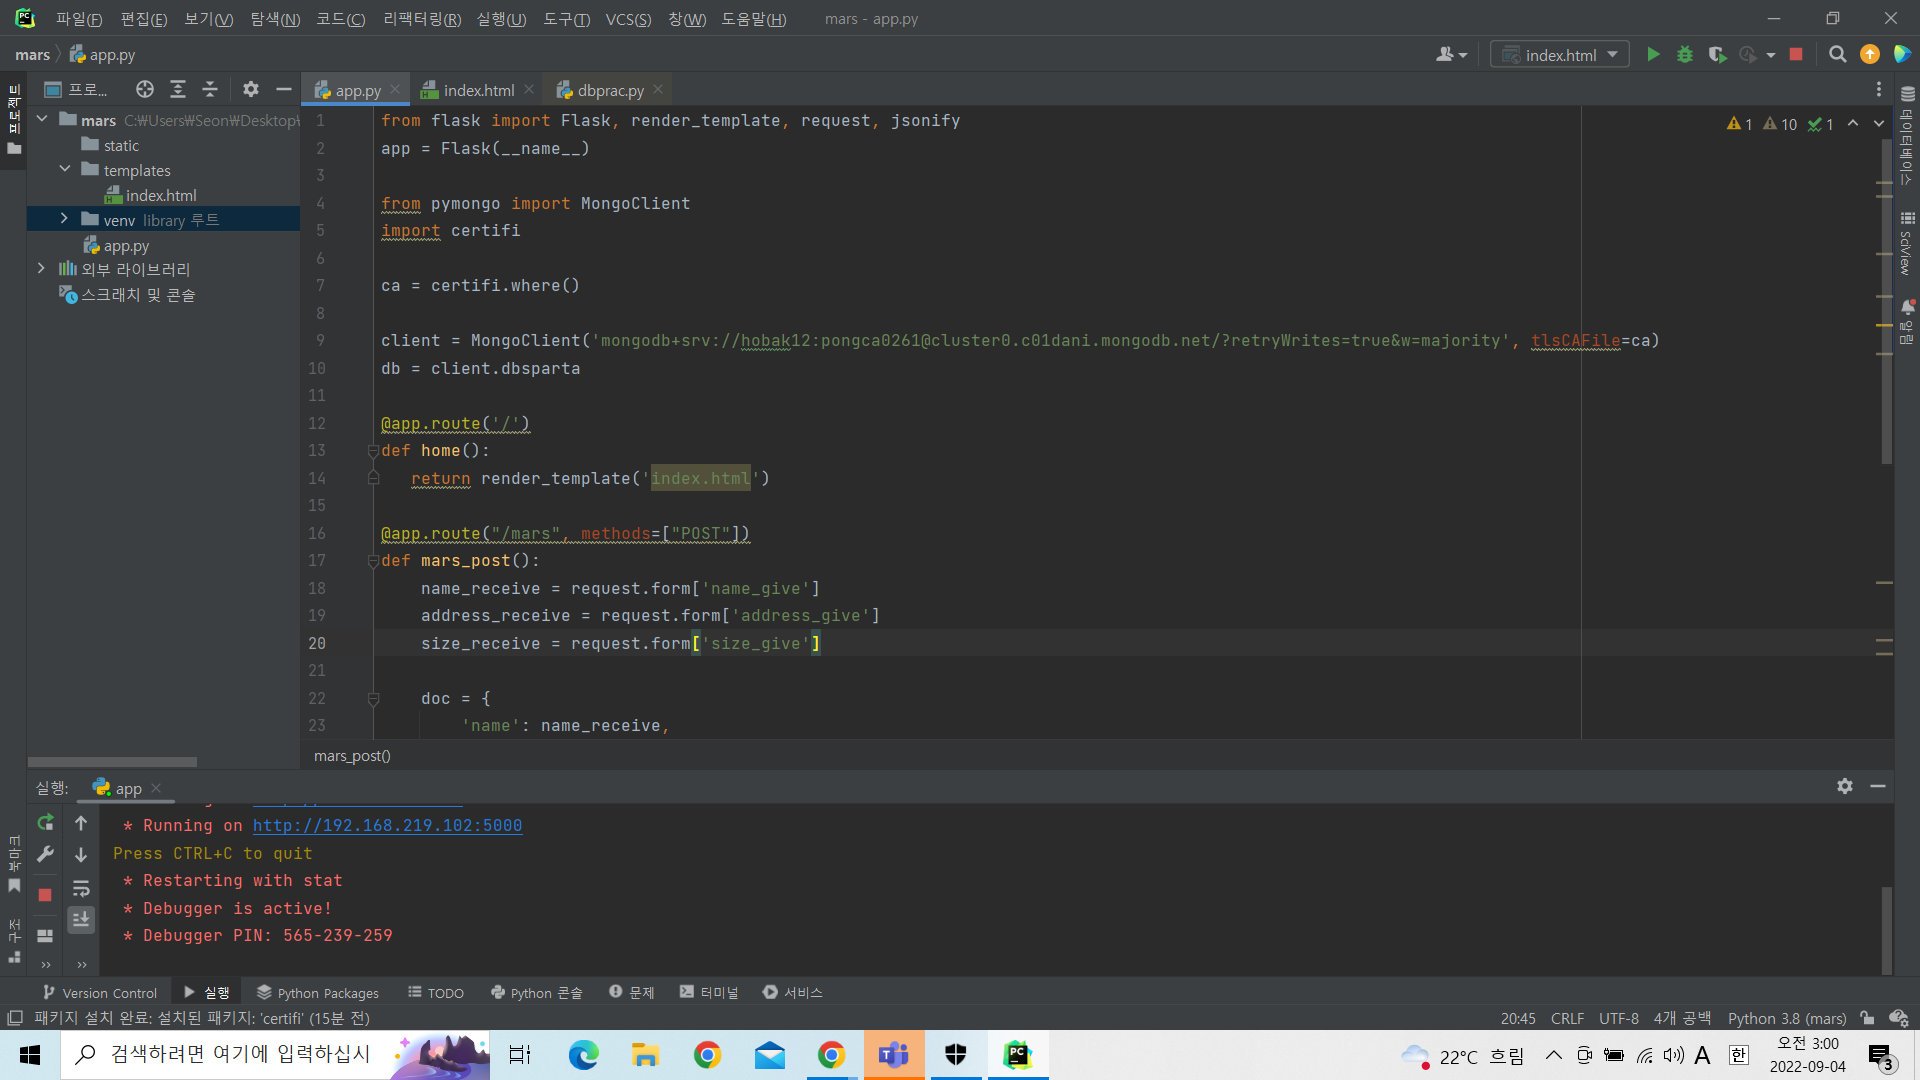Open editor tabs more options menu

point(1879,90)
